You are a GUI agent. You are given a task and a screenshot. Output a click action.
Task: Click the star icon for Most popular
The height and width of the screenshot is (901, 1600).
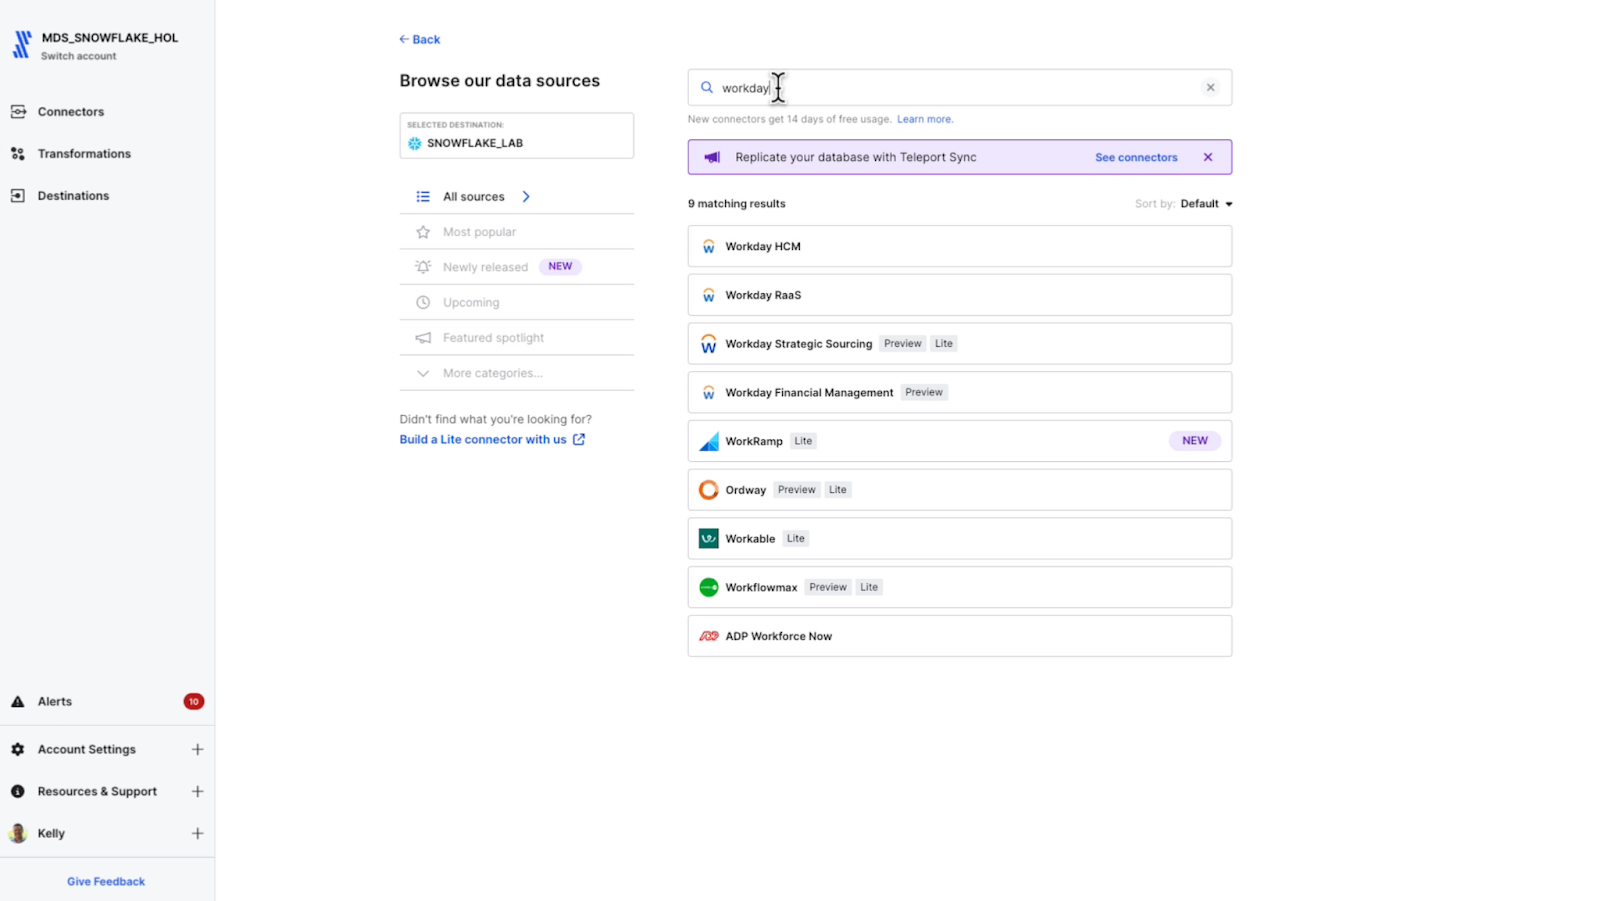pos(423,232)
